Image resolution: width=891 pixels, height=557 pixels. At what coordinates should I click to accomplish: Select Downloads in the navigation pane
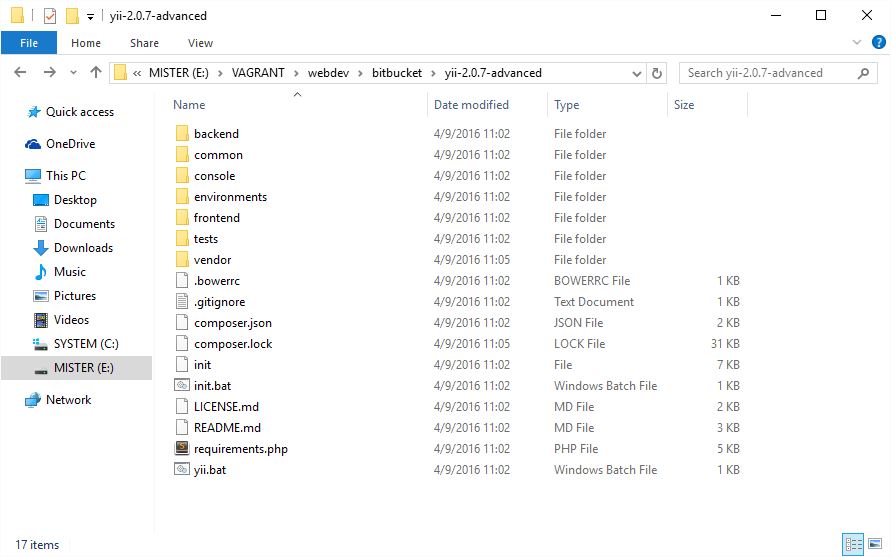coord(83,248)
